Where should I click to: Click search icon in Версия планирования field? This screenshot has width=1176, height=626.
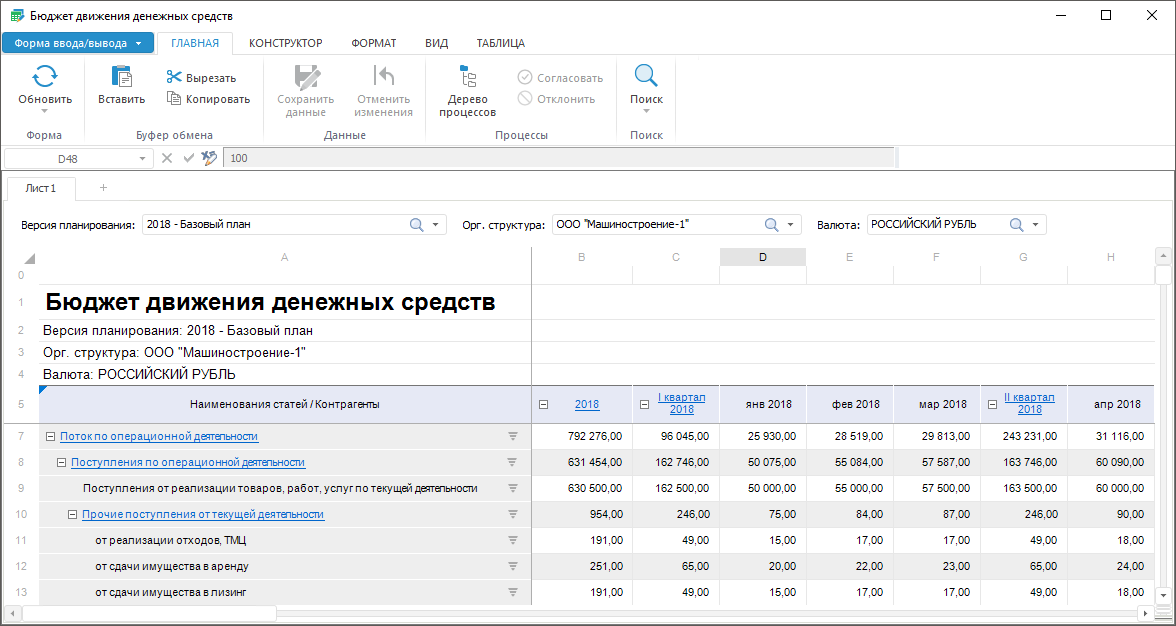pyautogui.click(x=417, y=225)
